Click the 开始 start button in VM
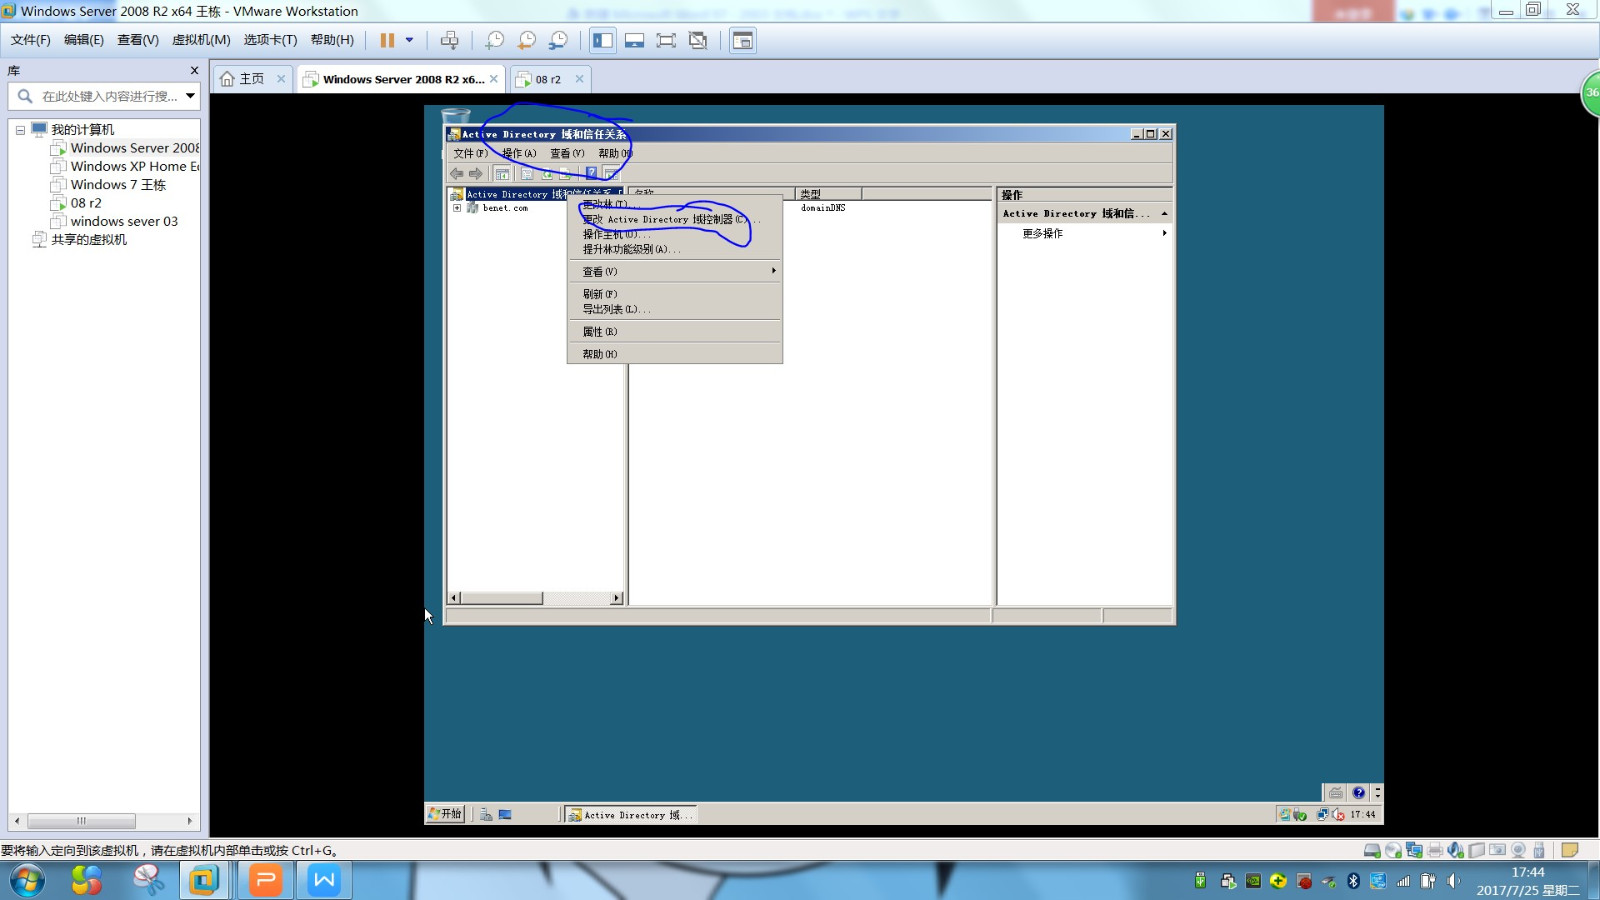Viewport: 1600px width, 900px height. tap(445, 814)
